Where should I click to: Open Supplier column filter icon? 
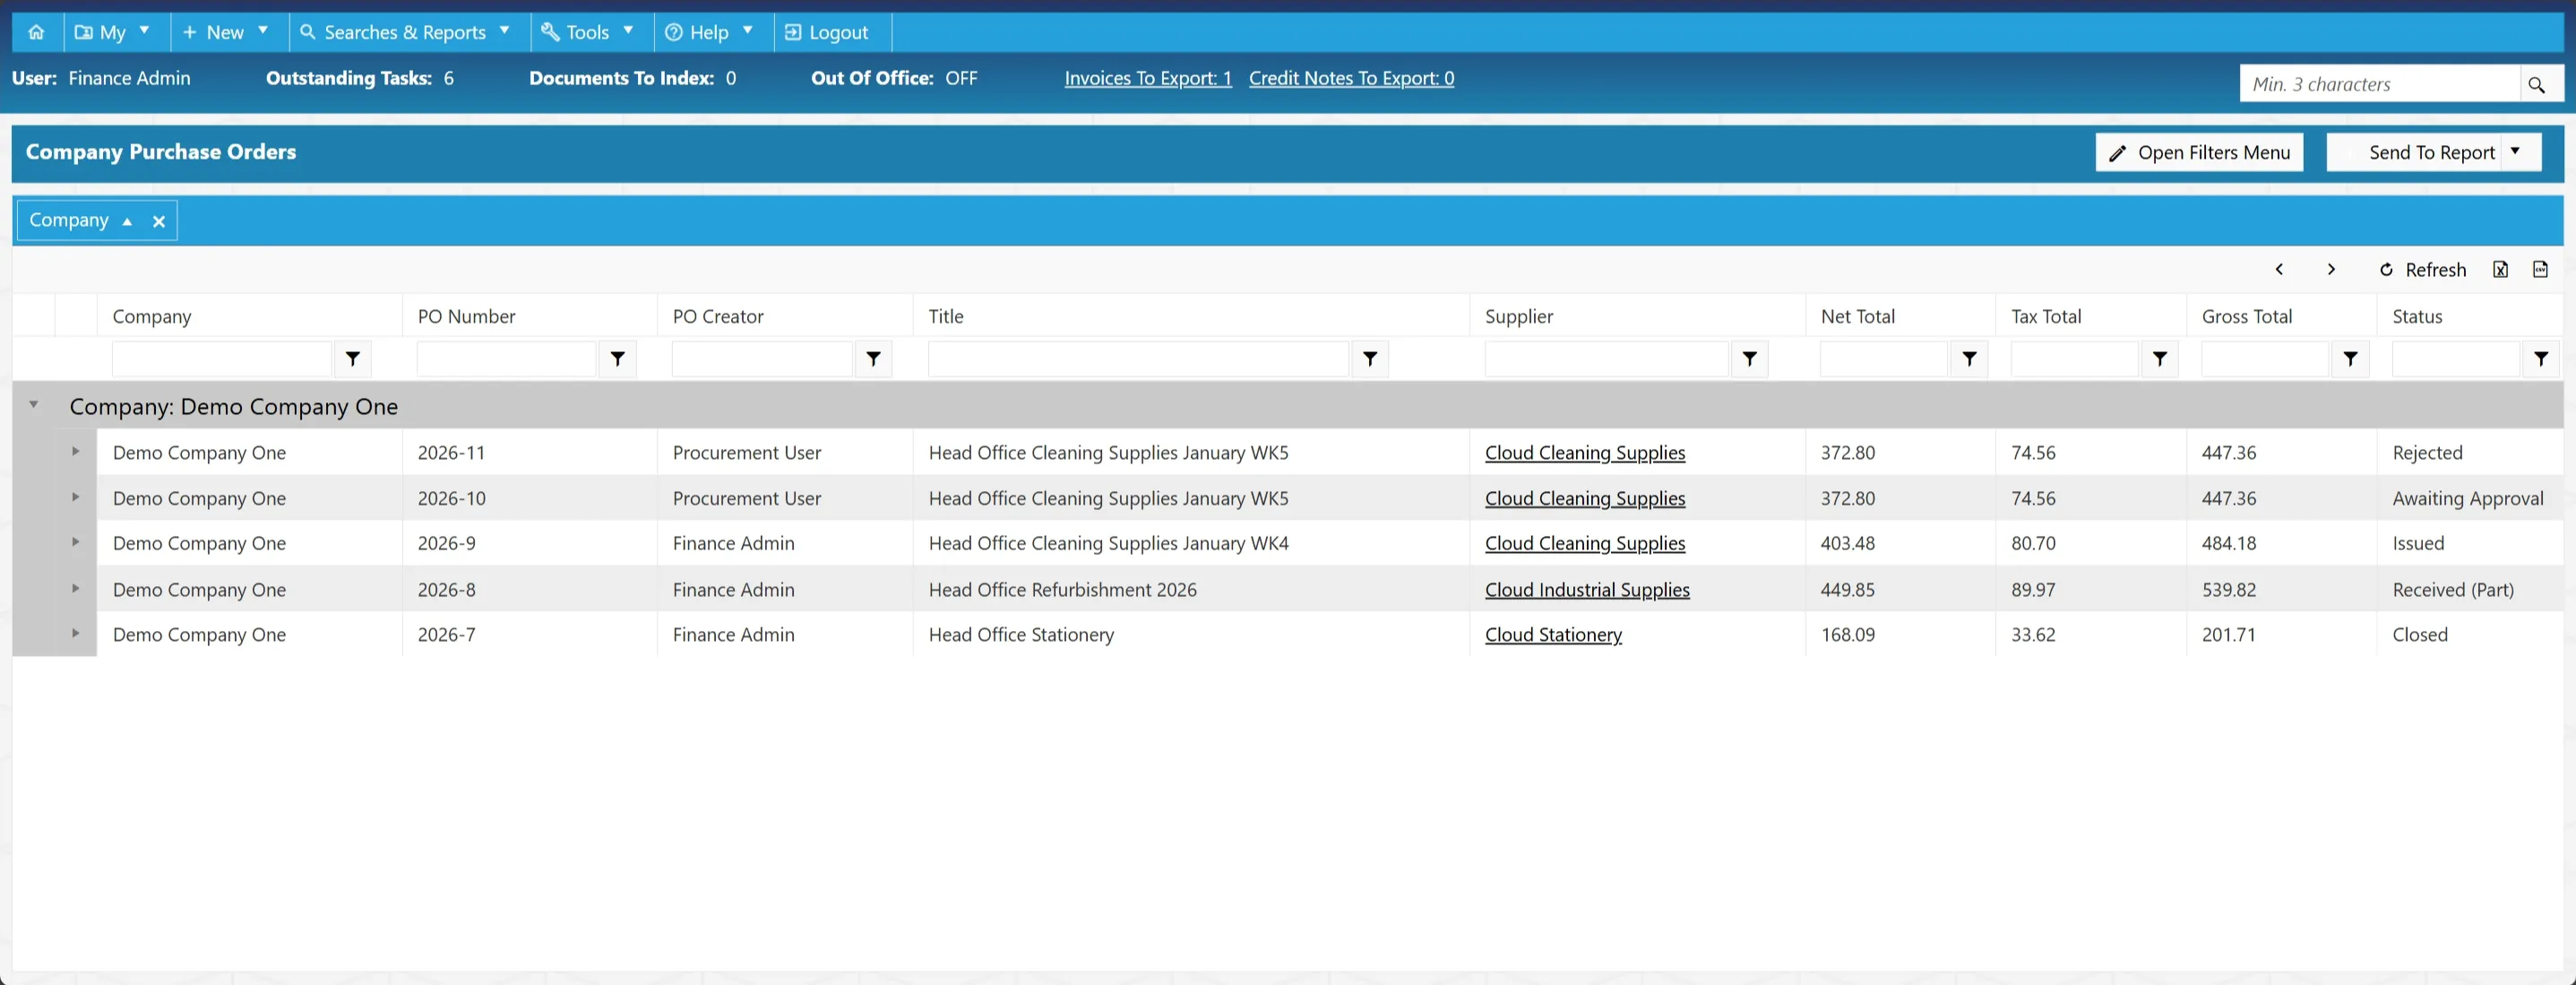(1749, 359)
